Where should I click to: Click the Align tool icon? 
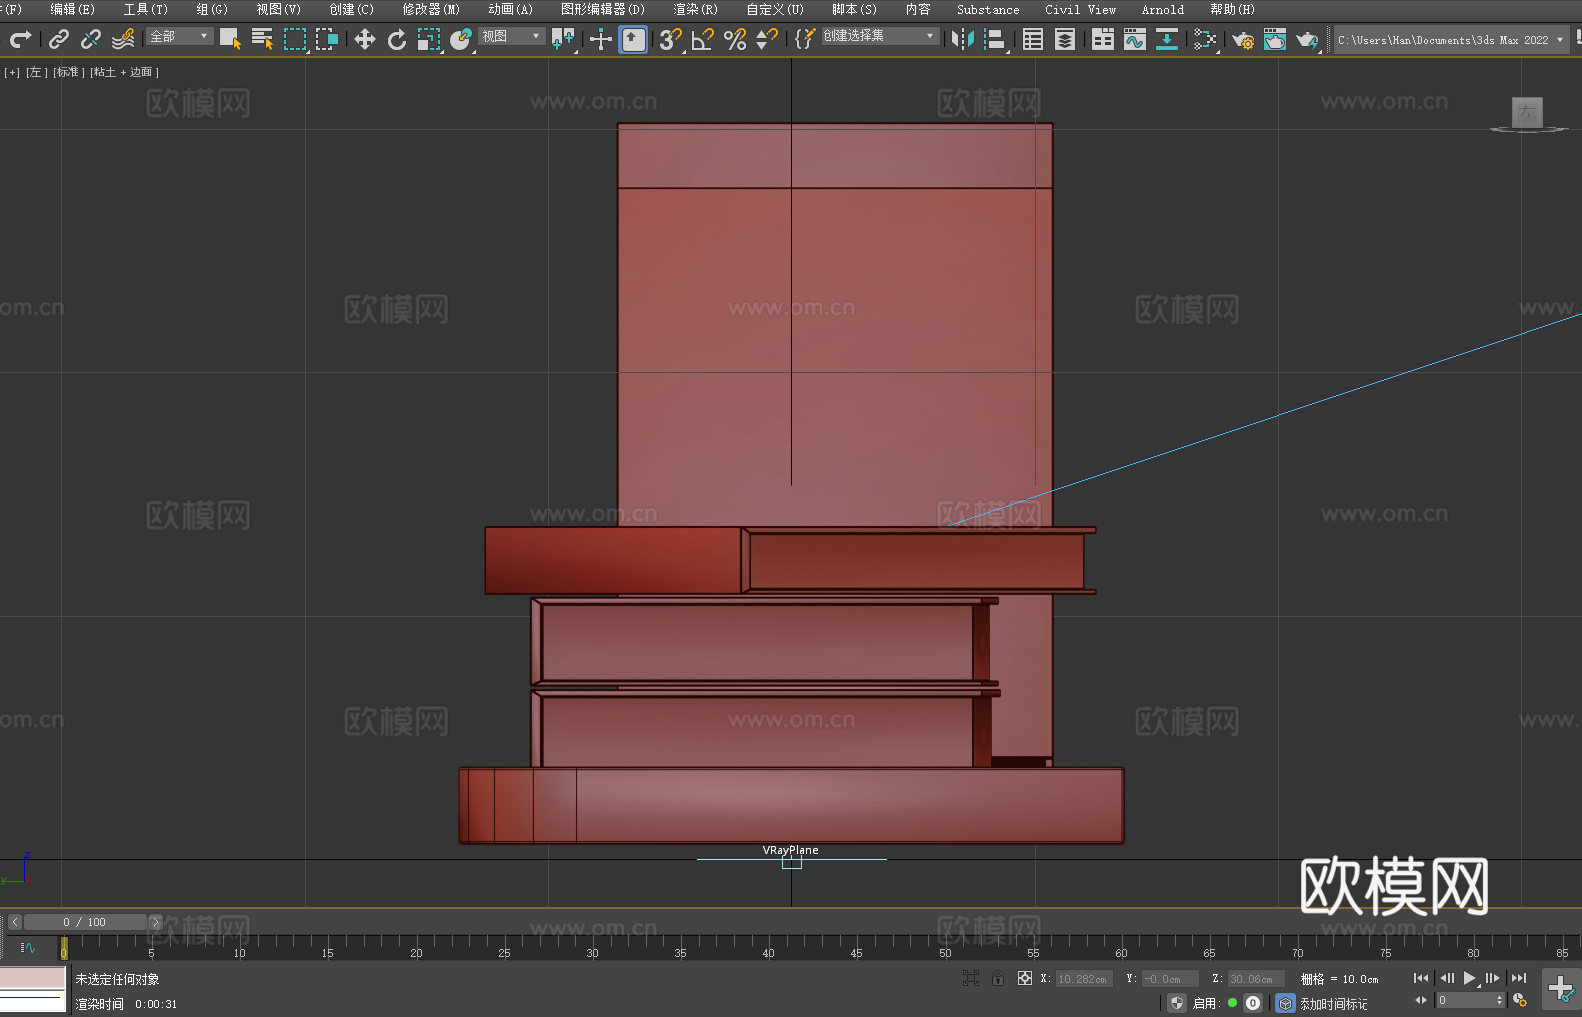[x=995, y=39]
